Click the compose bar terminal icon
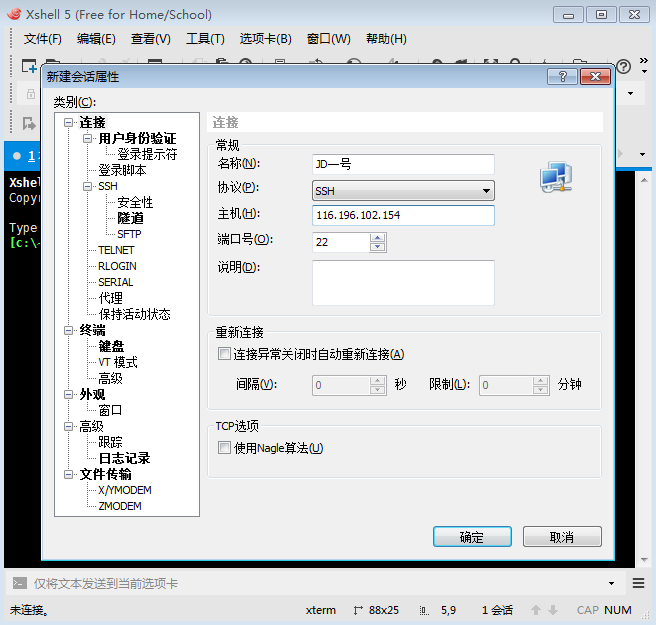The height and width of the screenshot is (625, 656). [20, 583]
